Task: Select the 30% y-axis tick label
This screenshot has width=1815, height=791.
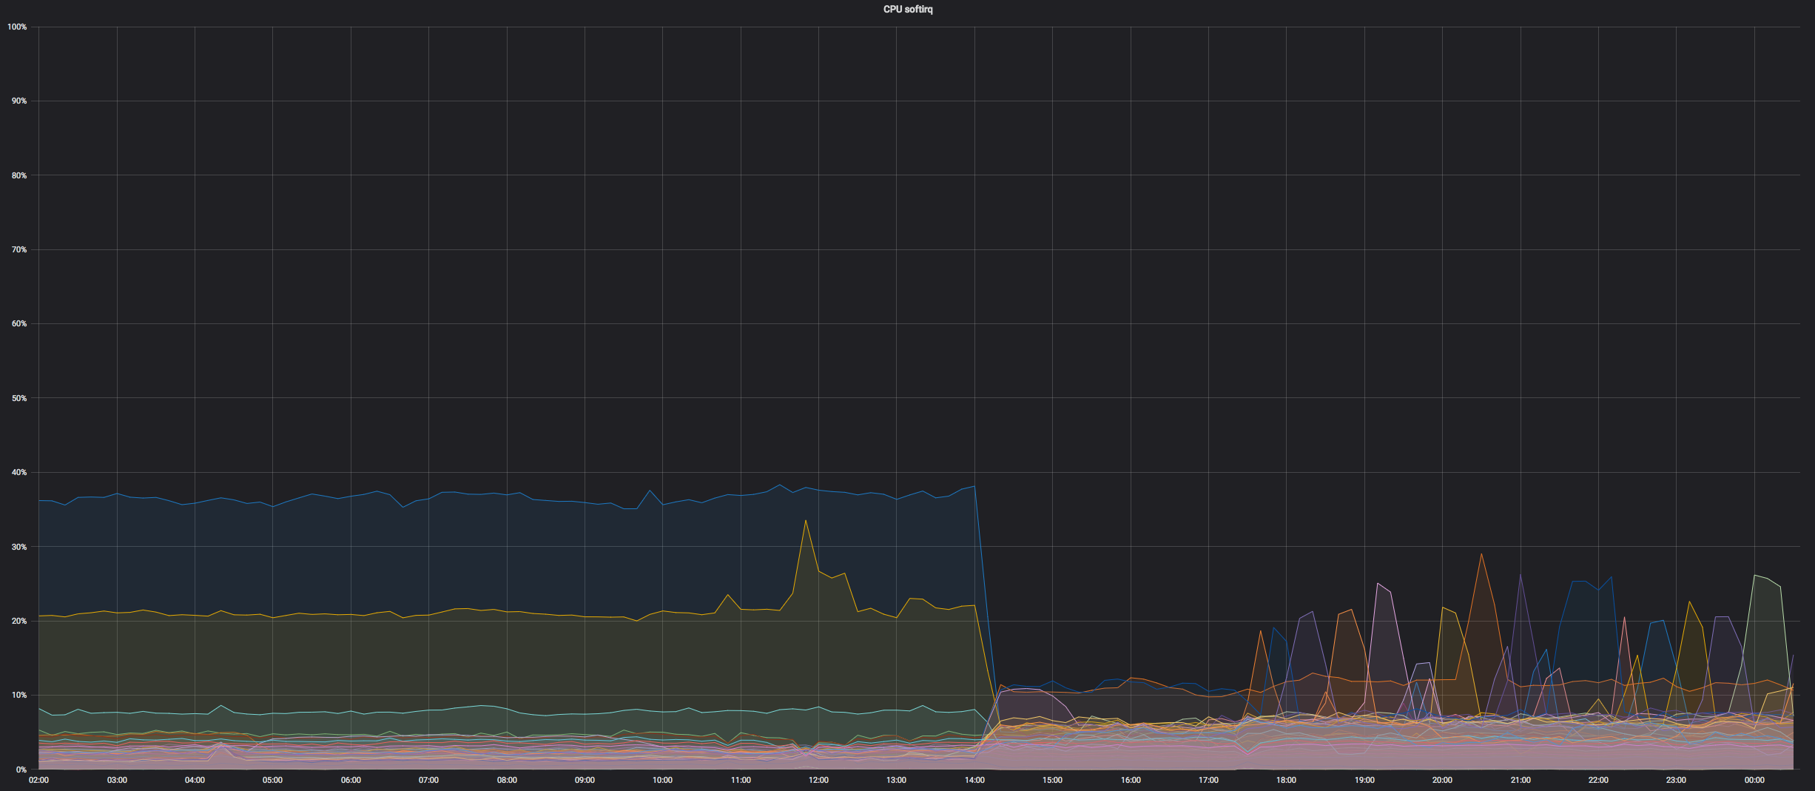Action: point(19,547)
